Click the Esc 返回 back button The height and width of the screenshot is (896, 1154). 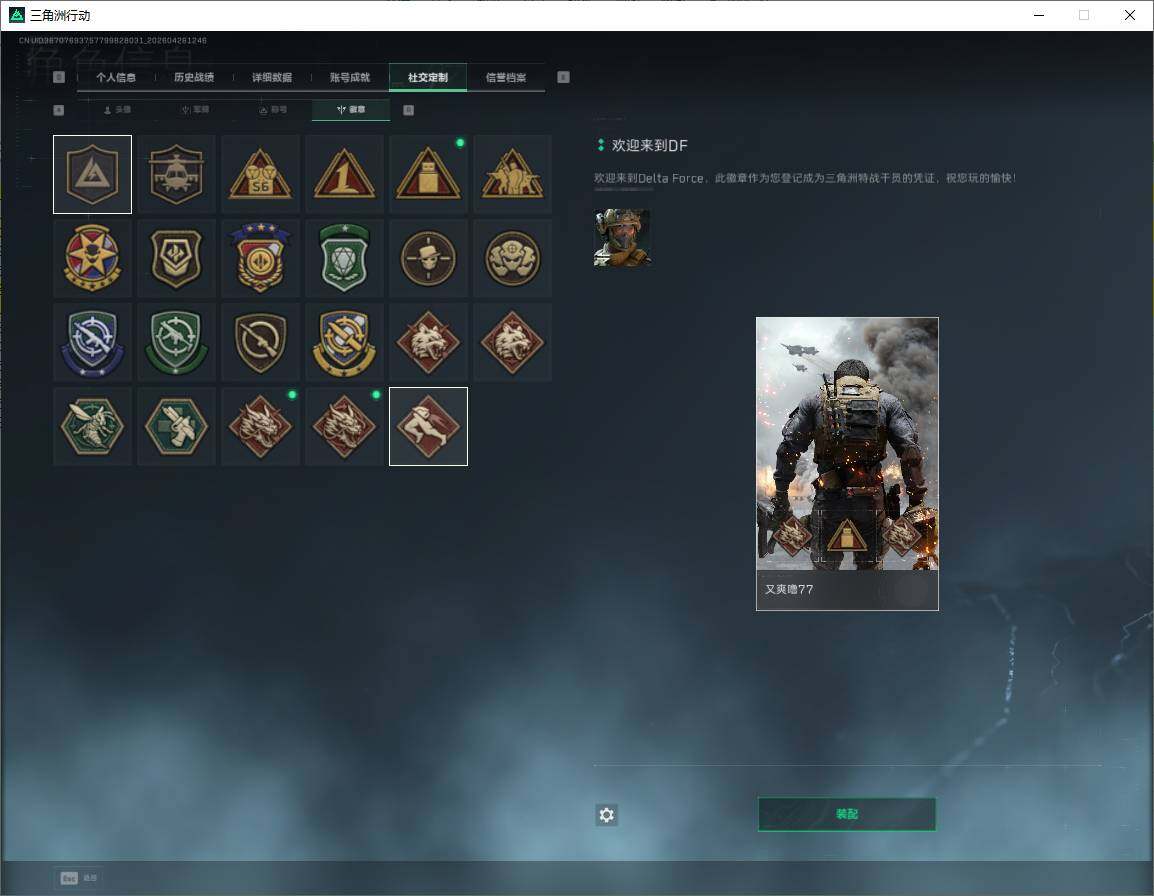coord(79,878)
